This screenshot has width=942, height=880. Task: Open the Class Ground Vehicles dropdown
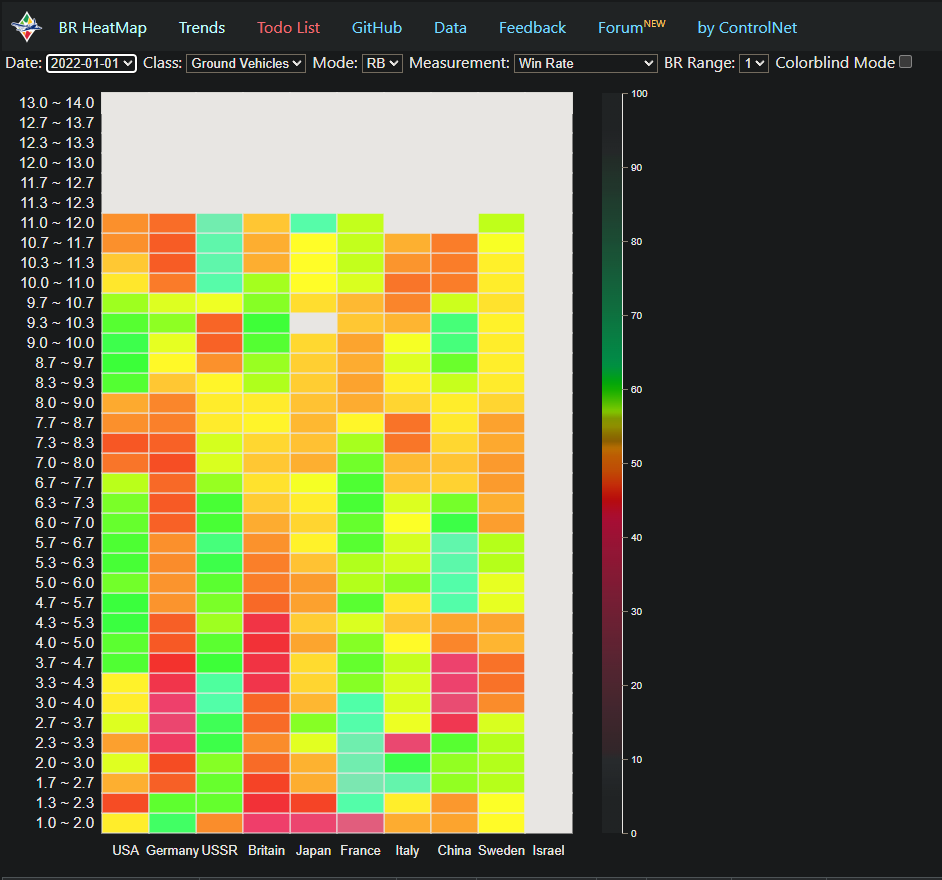[246, 63]
